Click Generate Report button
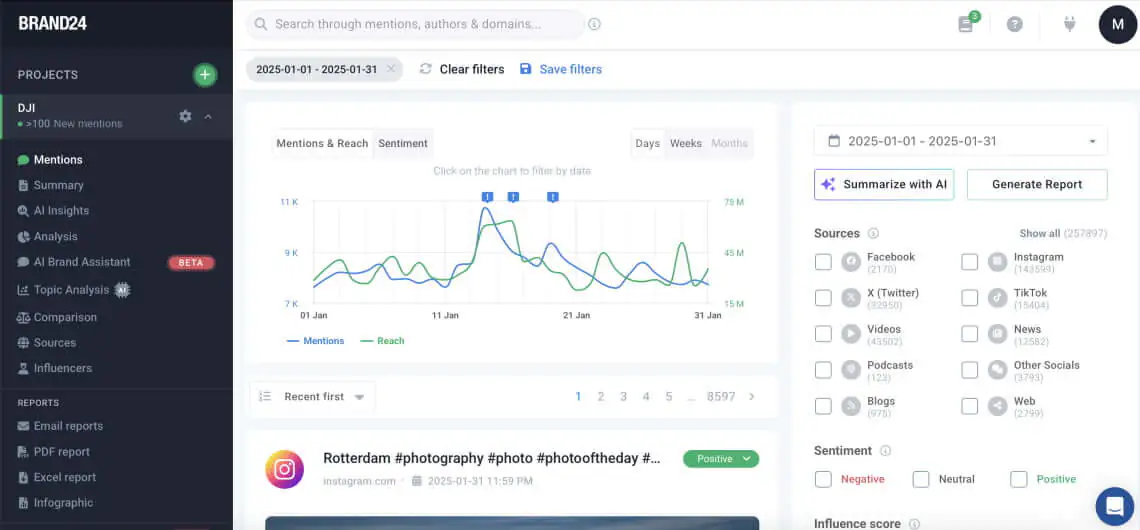 point(1037,185)
